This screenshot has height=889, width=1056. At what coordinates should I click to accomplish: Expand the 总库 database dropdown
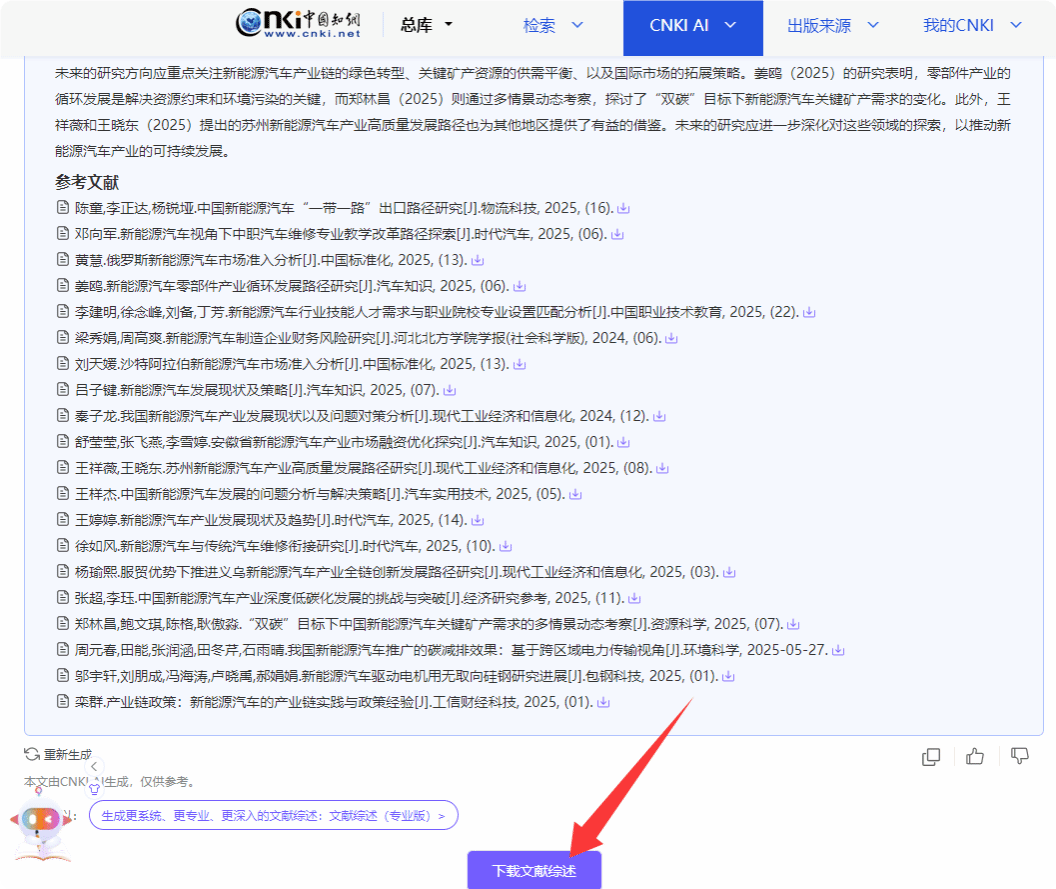(427, 25)
